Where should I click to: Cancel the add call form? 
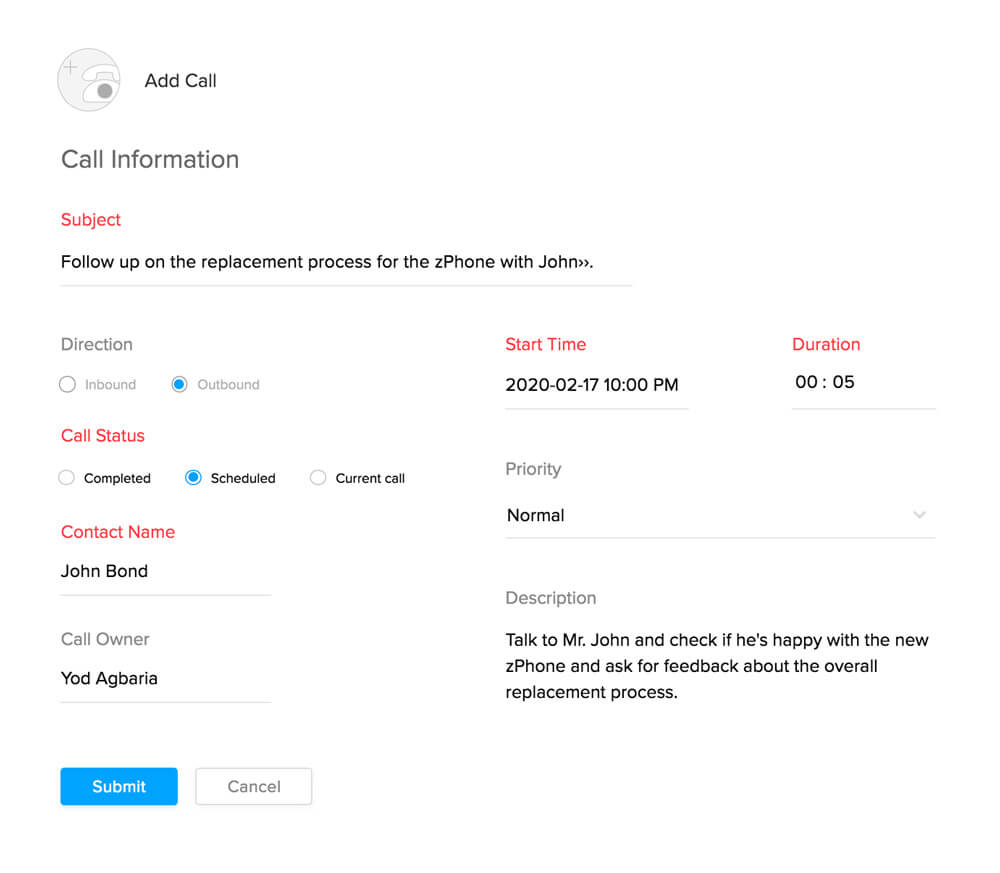tap(254, 786)
